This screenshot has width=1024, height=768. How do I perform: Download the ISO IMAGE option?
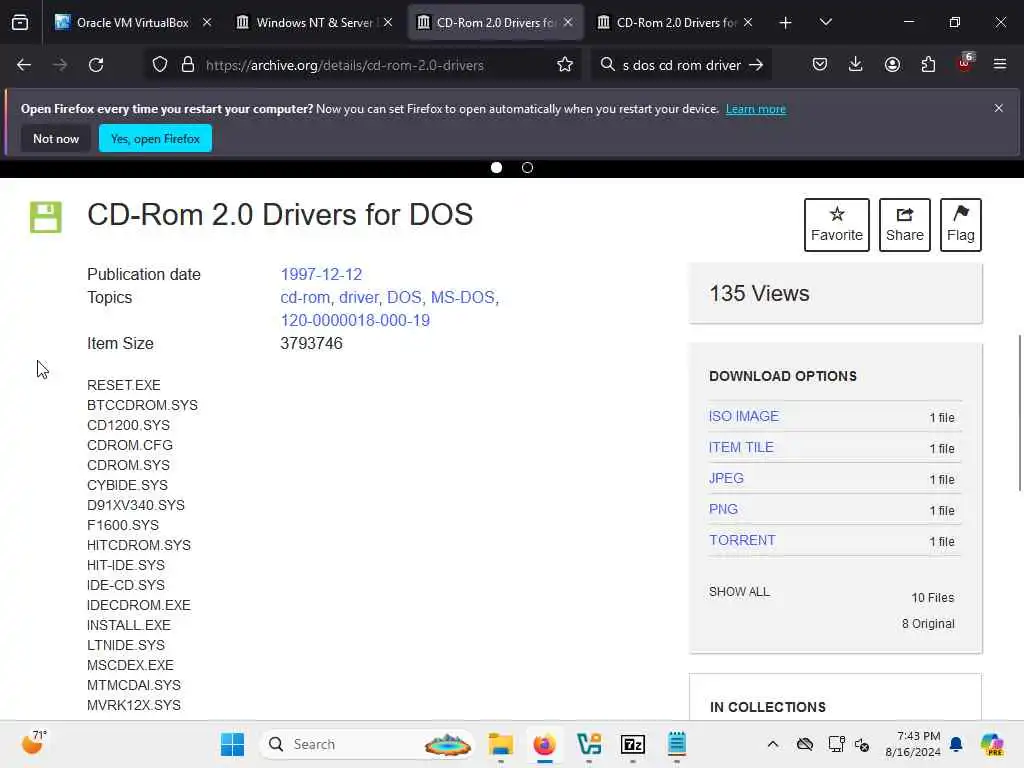click(744, 416)
